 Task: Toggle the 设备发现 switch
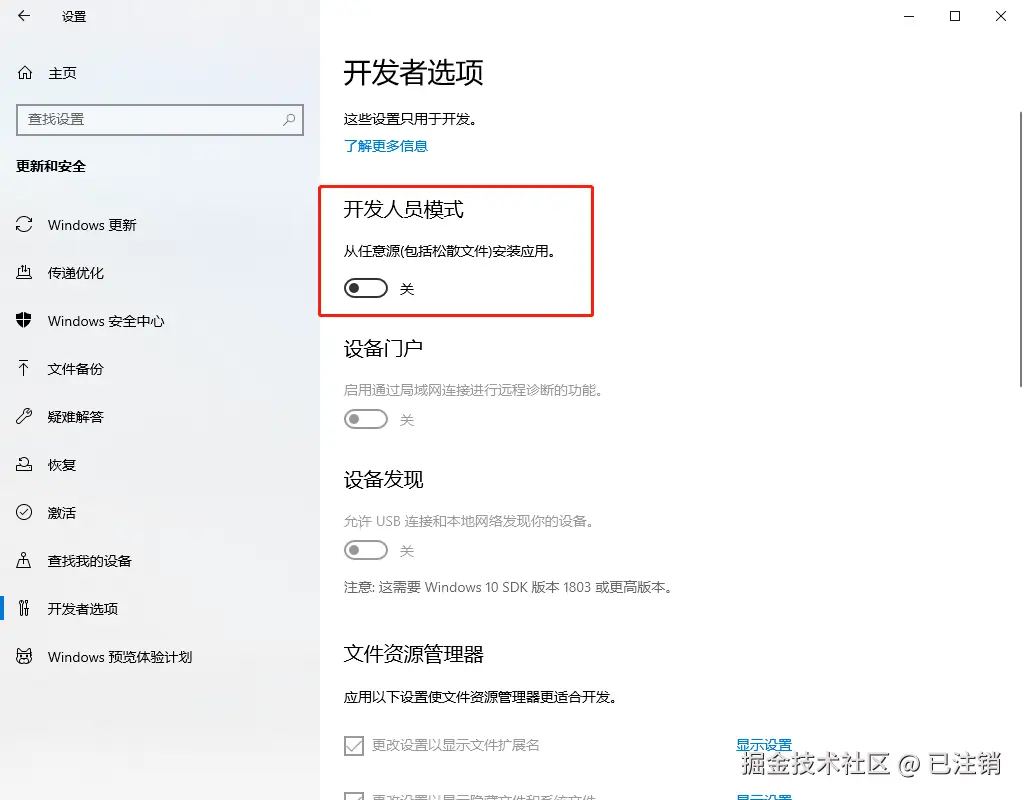point(366,551)
